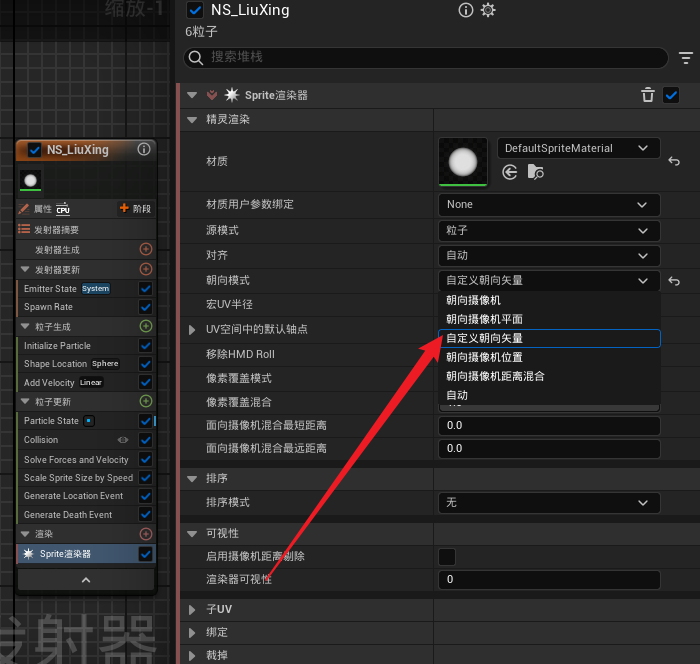Disable the Spawn Rate module
The height and width of the screenshot is (664, 700).
click(146, 307)
